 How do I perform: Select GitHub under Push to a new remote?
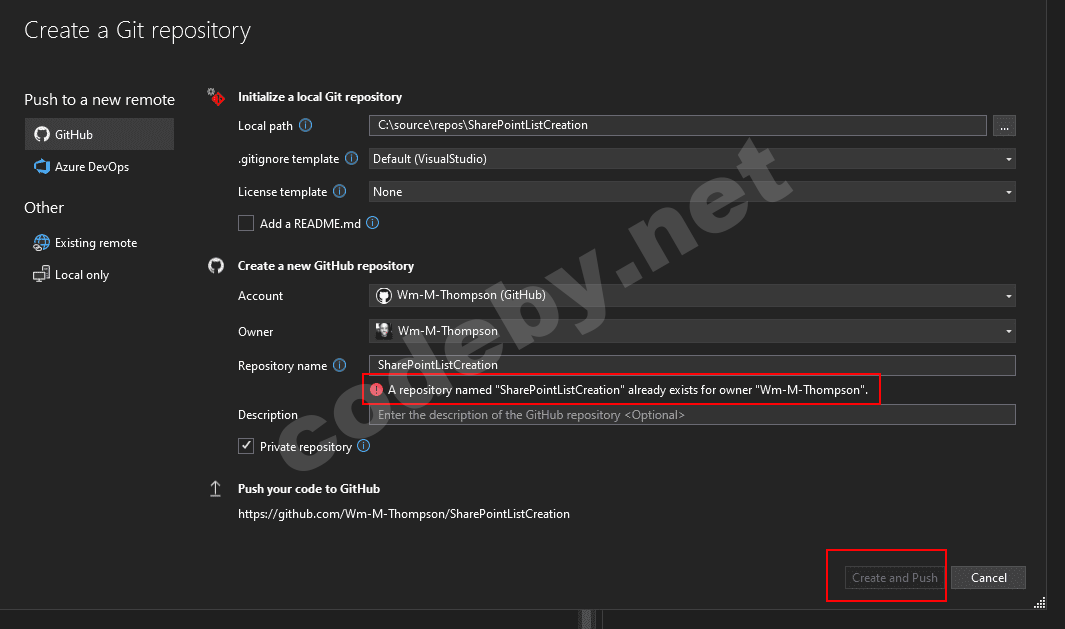tap(99, 134)
